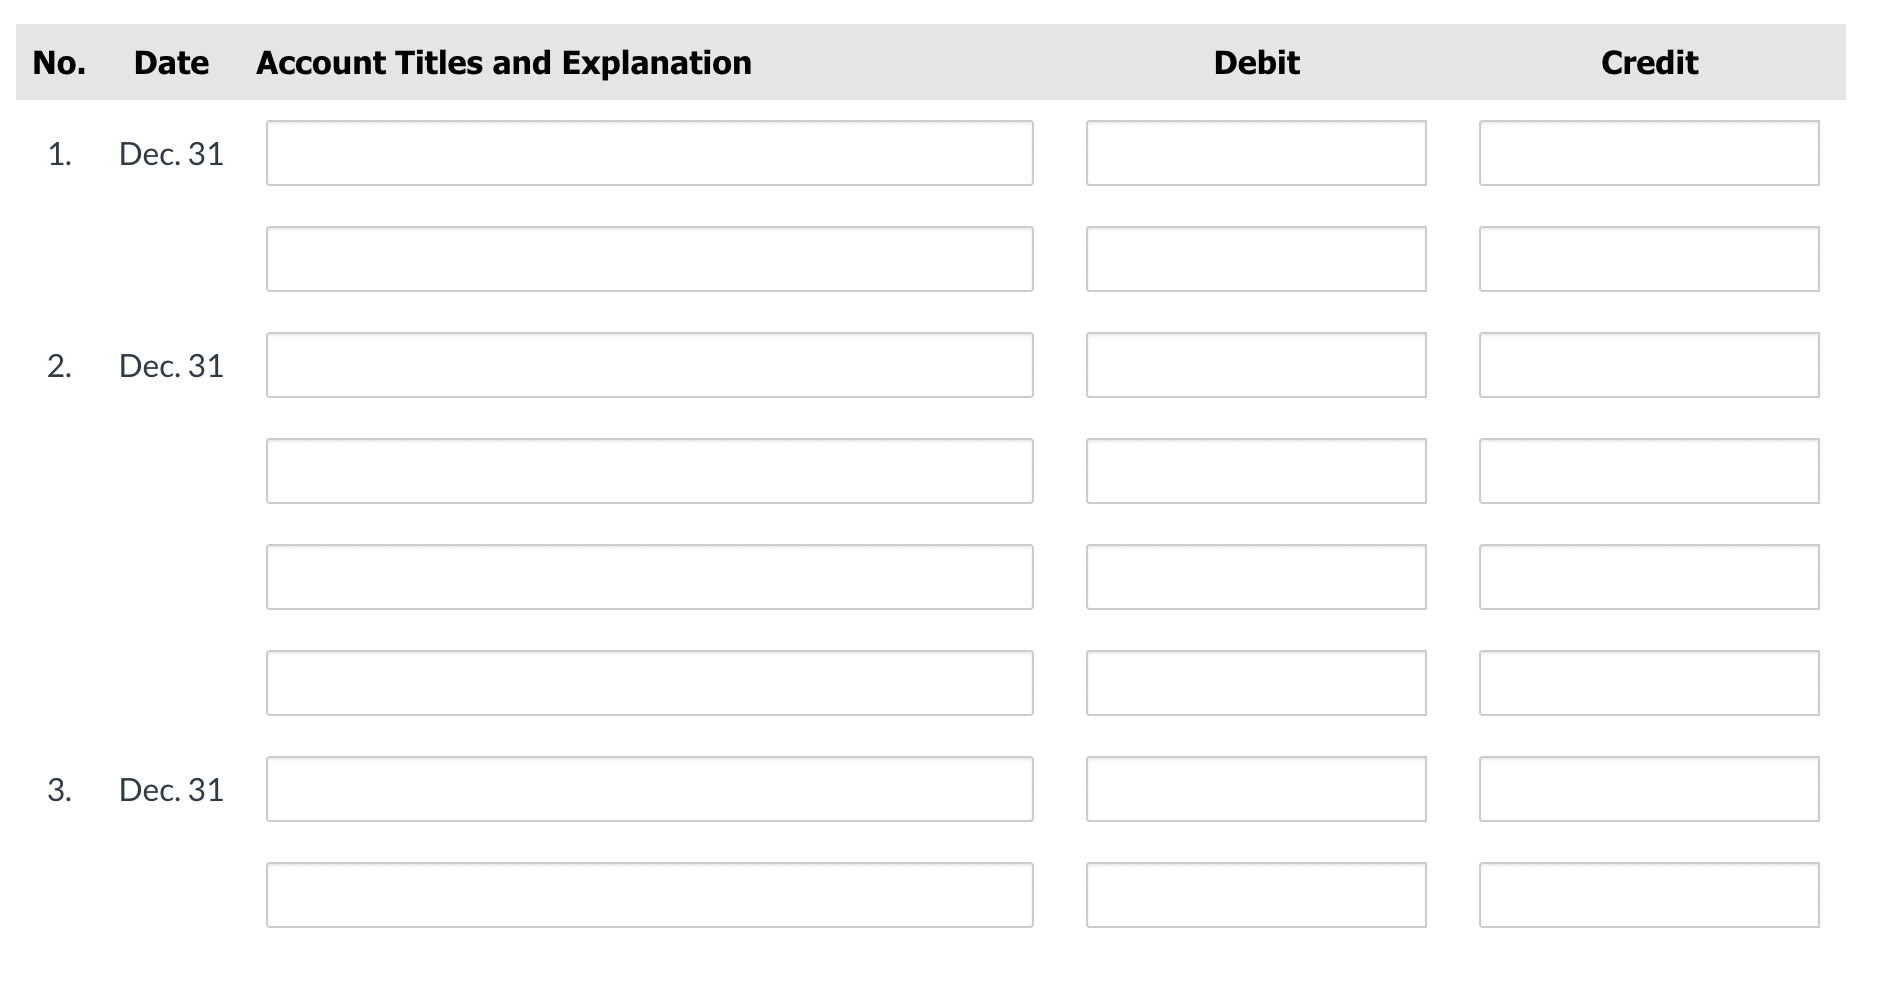Click the Debit field on entry 2 third line

(1256, 577)
